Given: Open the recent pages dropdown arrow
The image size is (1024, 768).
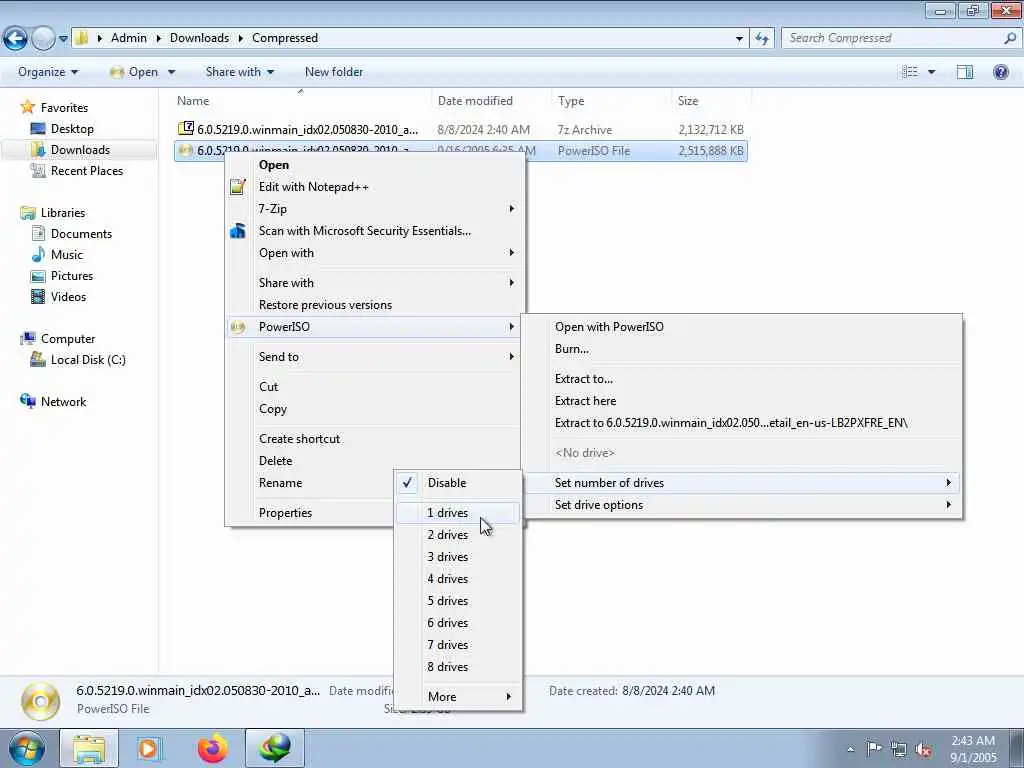Looking at the screenshot, I should tap(63, 39).
